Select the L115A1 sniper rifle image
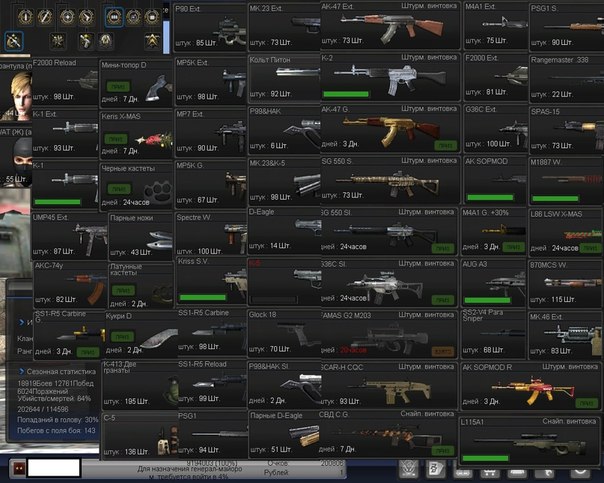Image resolution: width=604 pixels, height=483 pixels. pyautogui.click(x=531, y=443)
